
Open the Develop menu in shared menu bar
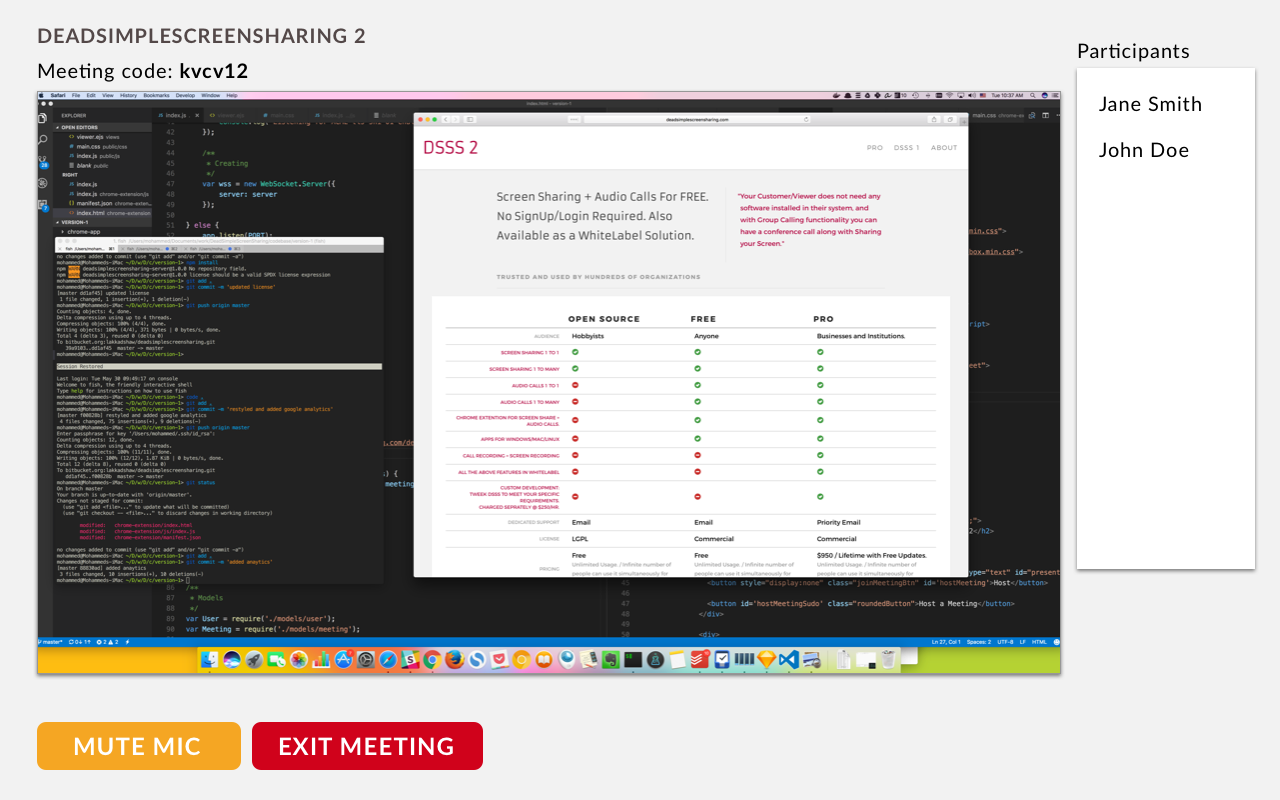tap(185, 95)
